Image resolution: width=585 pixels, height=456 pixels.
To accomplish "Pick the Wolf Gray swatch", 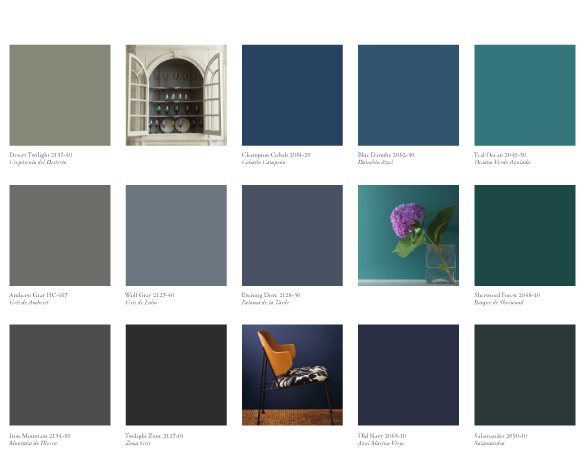I will coord(176,235).
